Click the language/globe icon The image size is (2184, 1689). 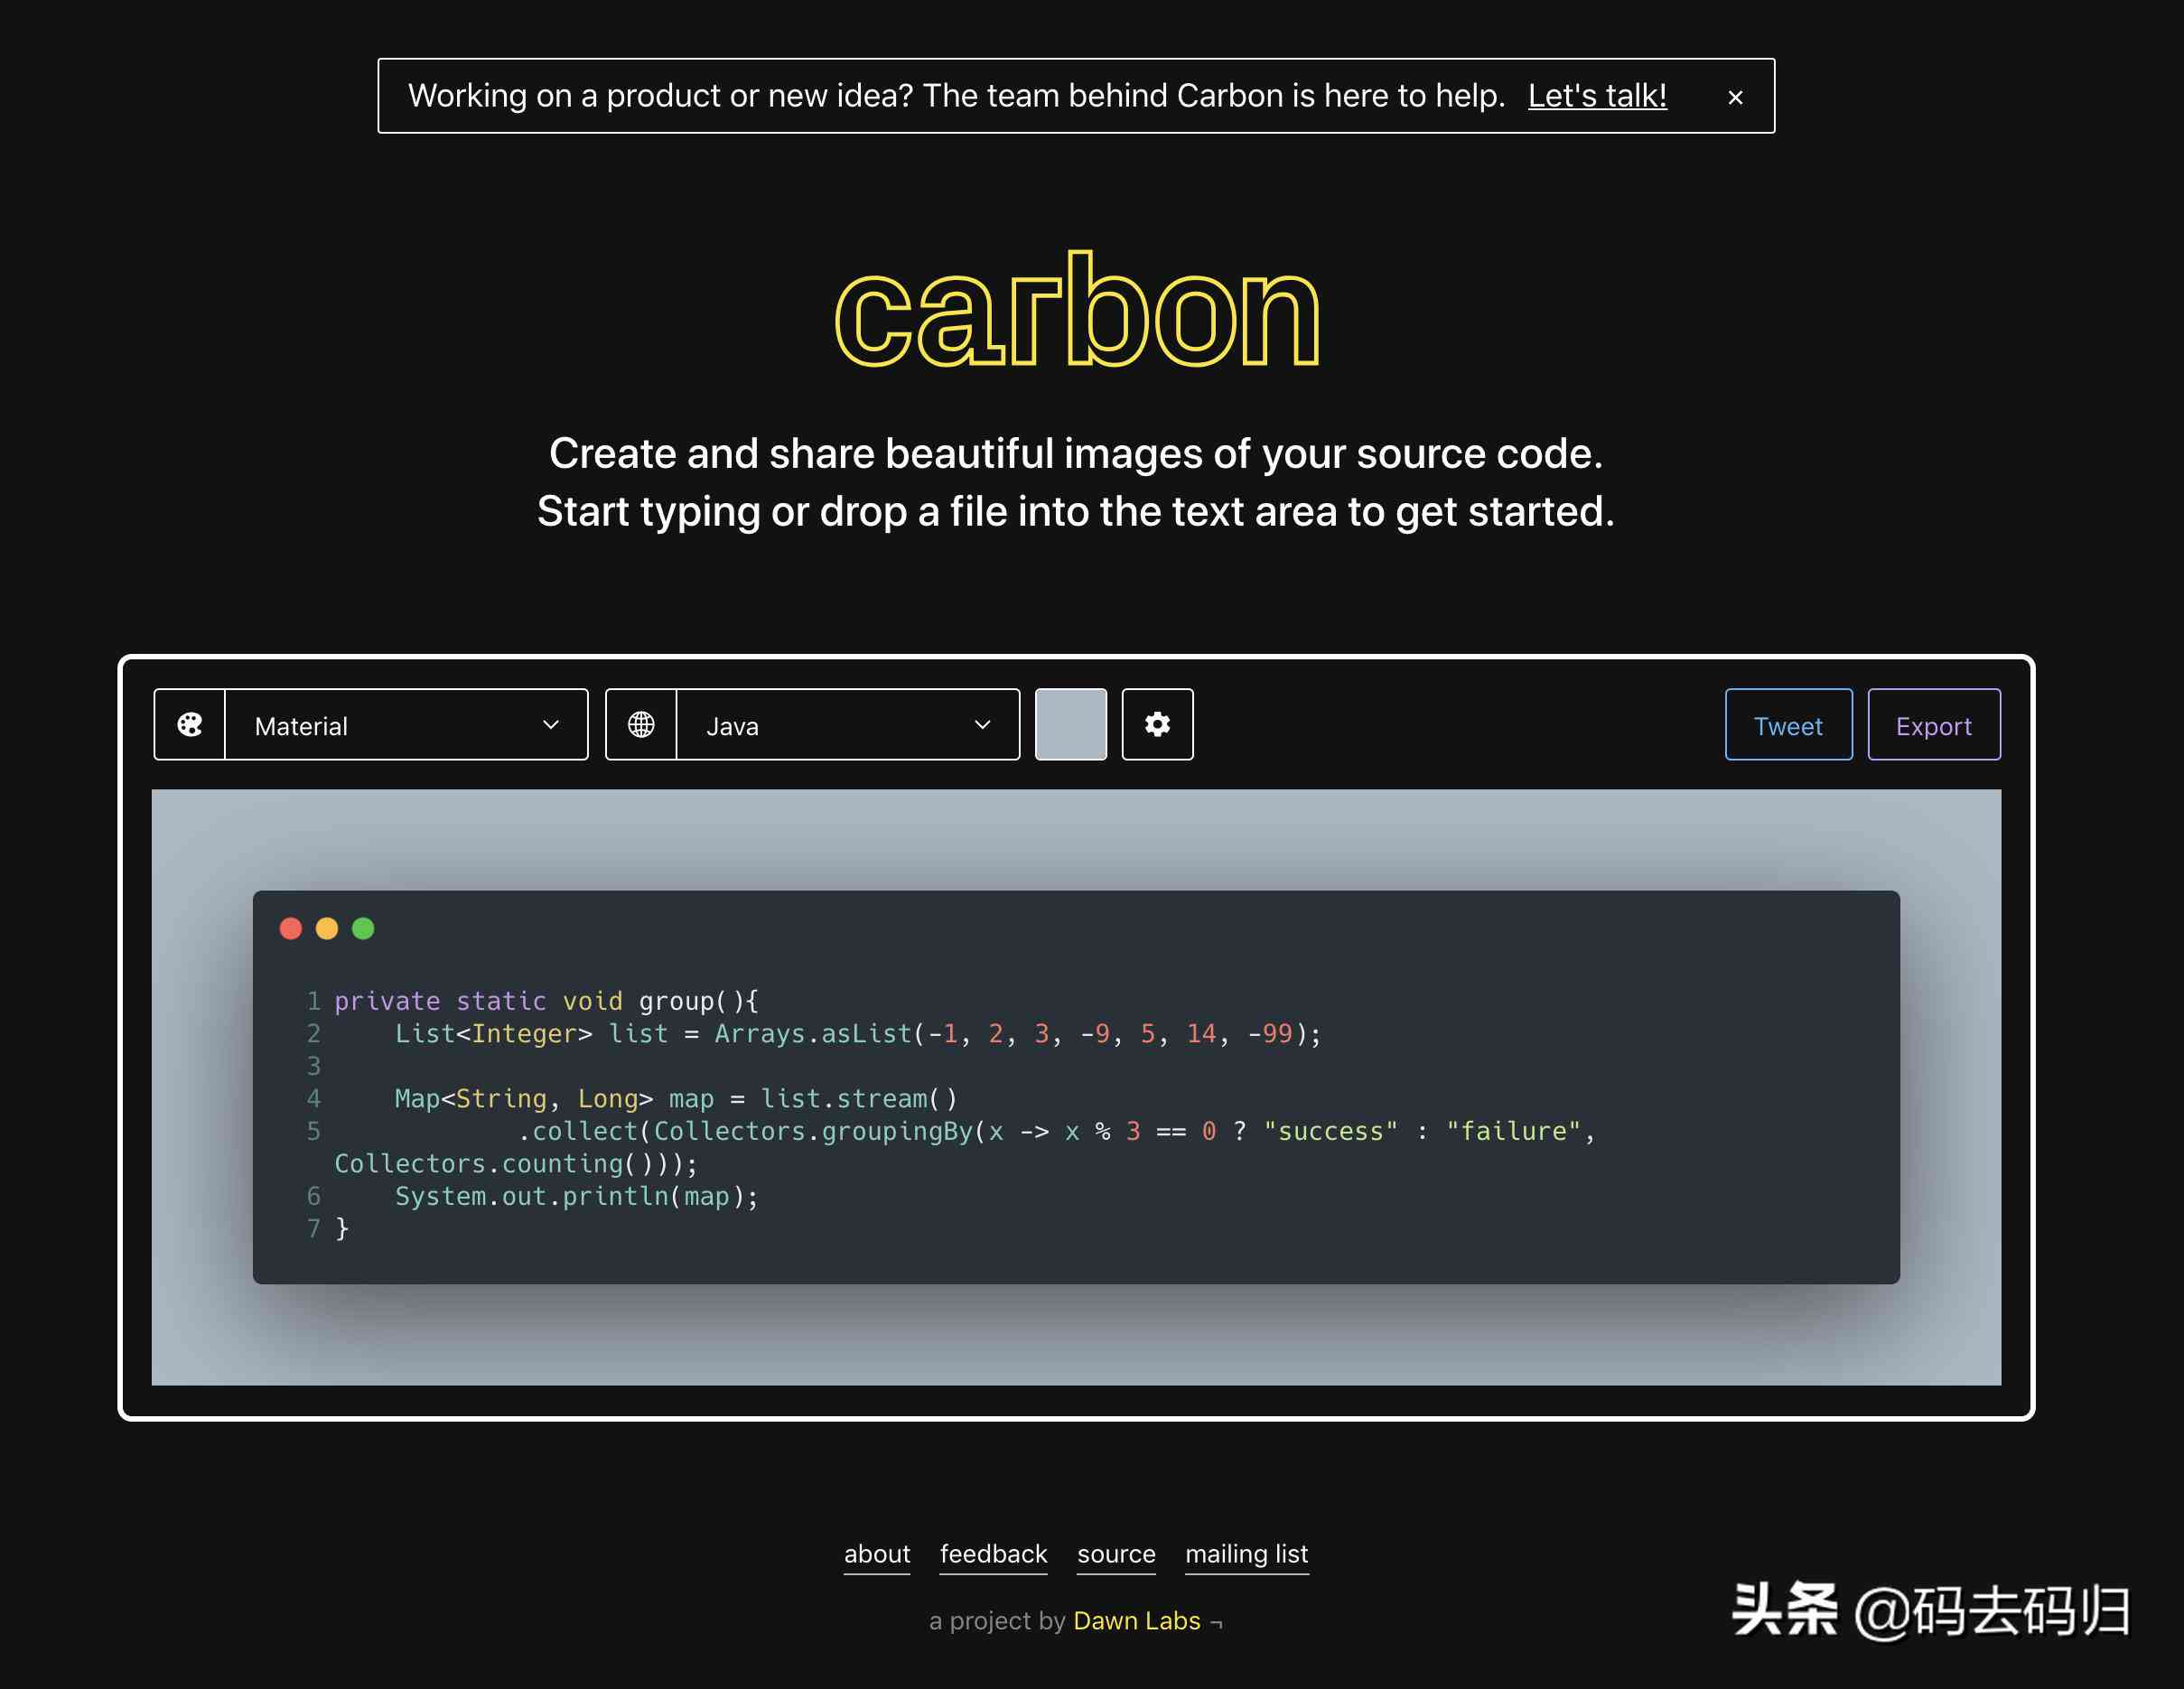(643, 725)
